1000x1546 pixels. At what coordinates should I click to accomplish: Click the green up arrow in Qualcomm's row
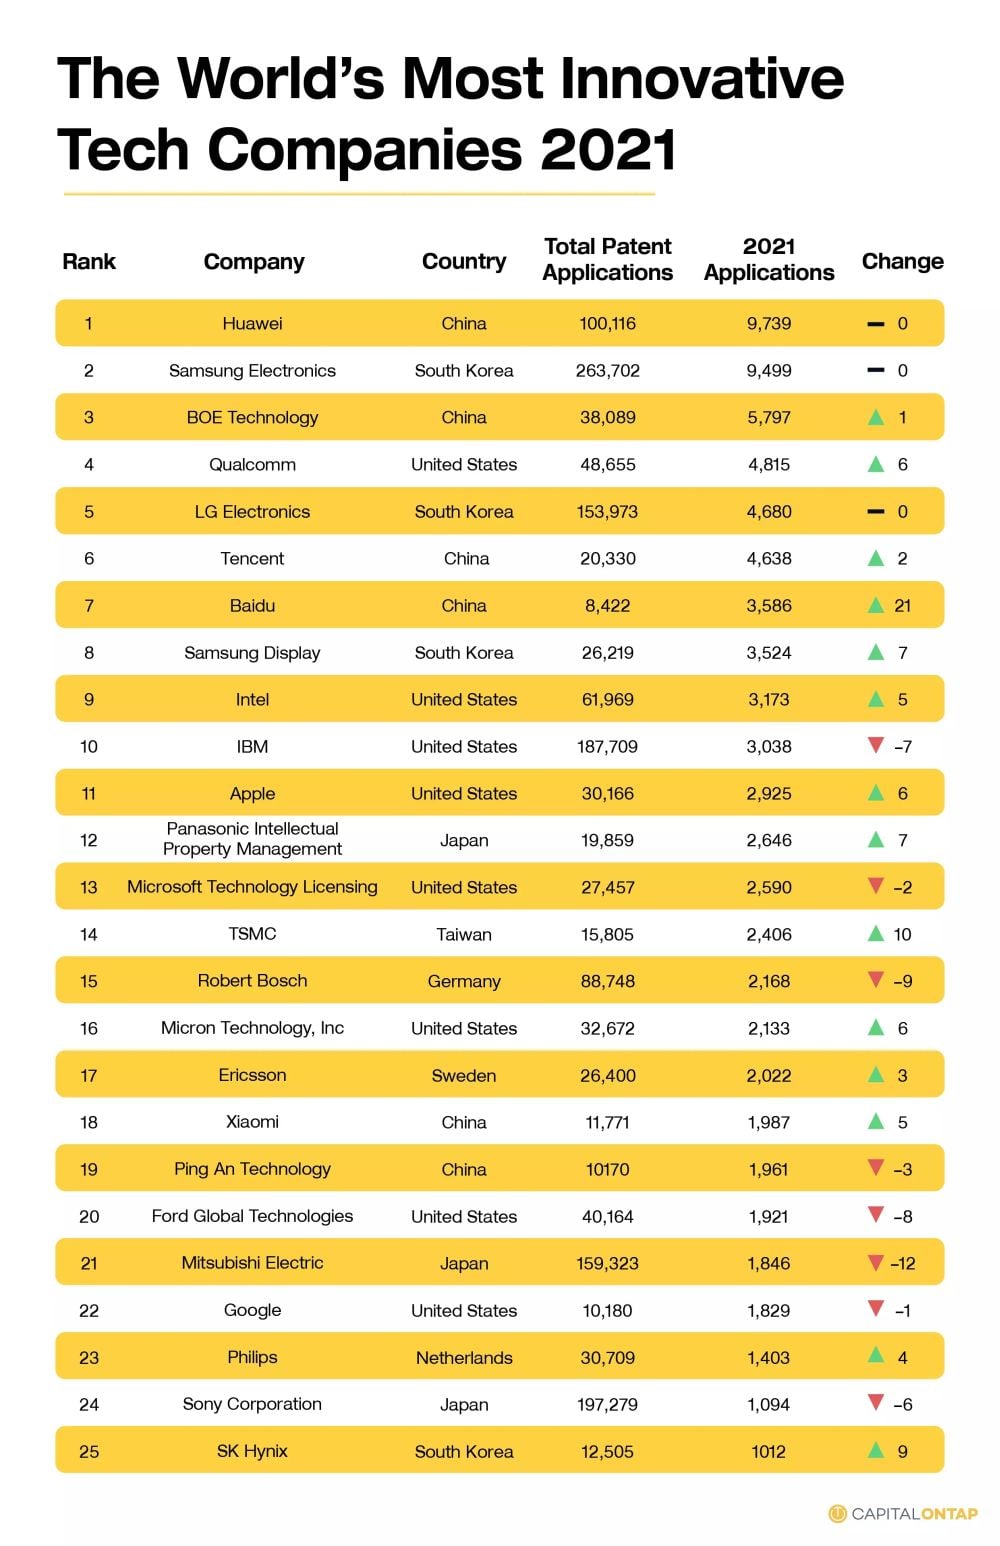[876, 464]
